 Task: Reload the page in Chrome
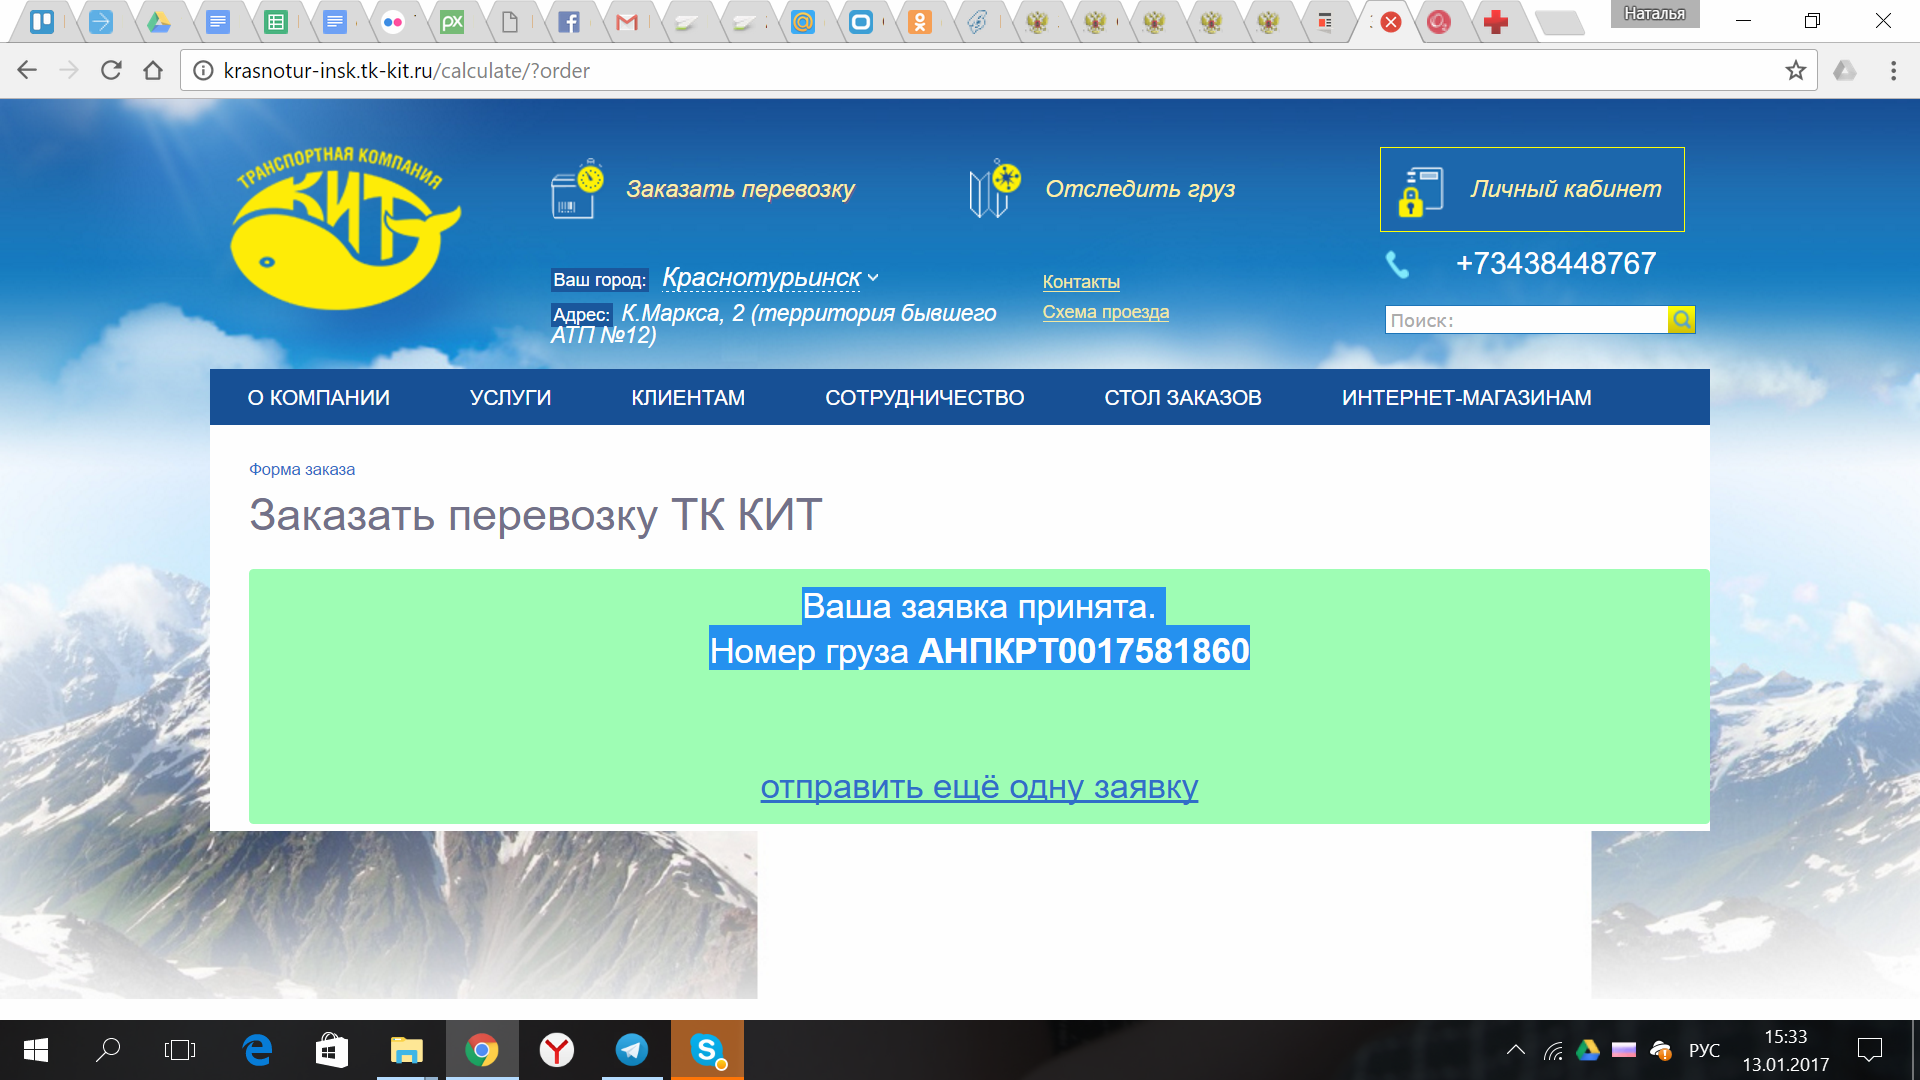click(111, 71)
